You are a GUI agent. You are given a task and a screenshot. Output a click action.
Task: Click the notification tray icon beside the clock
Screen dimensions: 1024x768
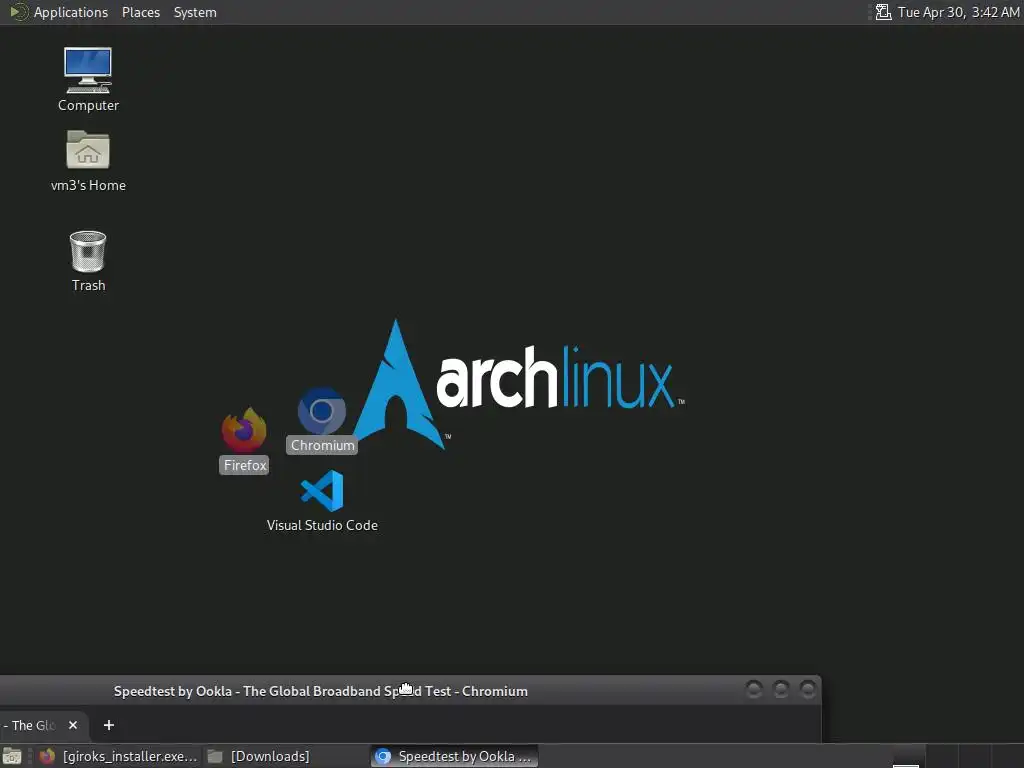click(x=883, y=12)
